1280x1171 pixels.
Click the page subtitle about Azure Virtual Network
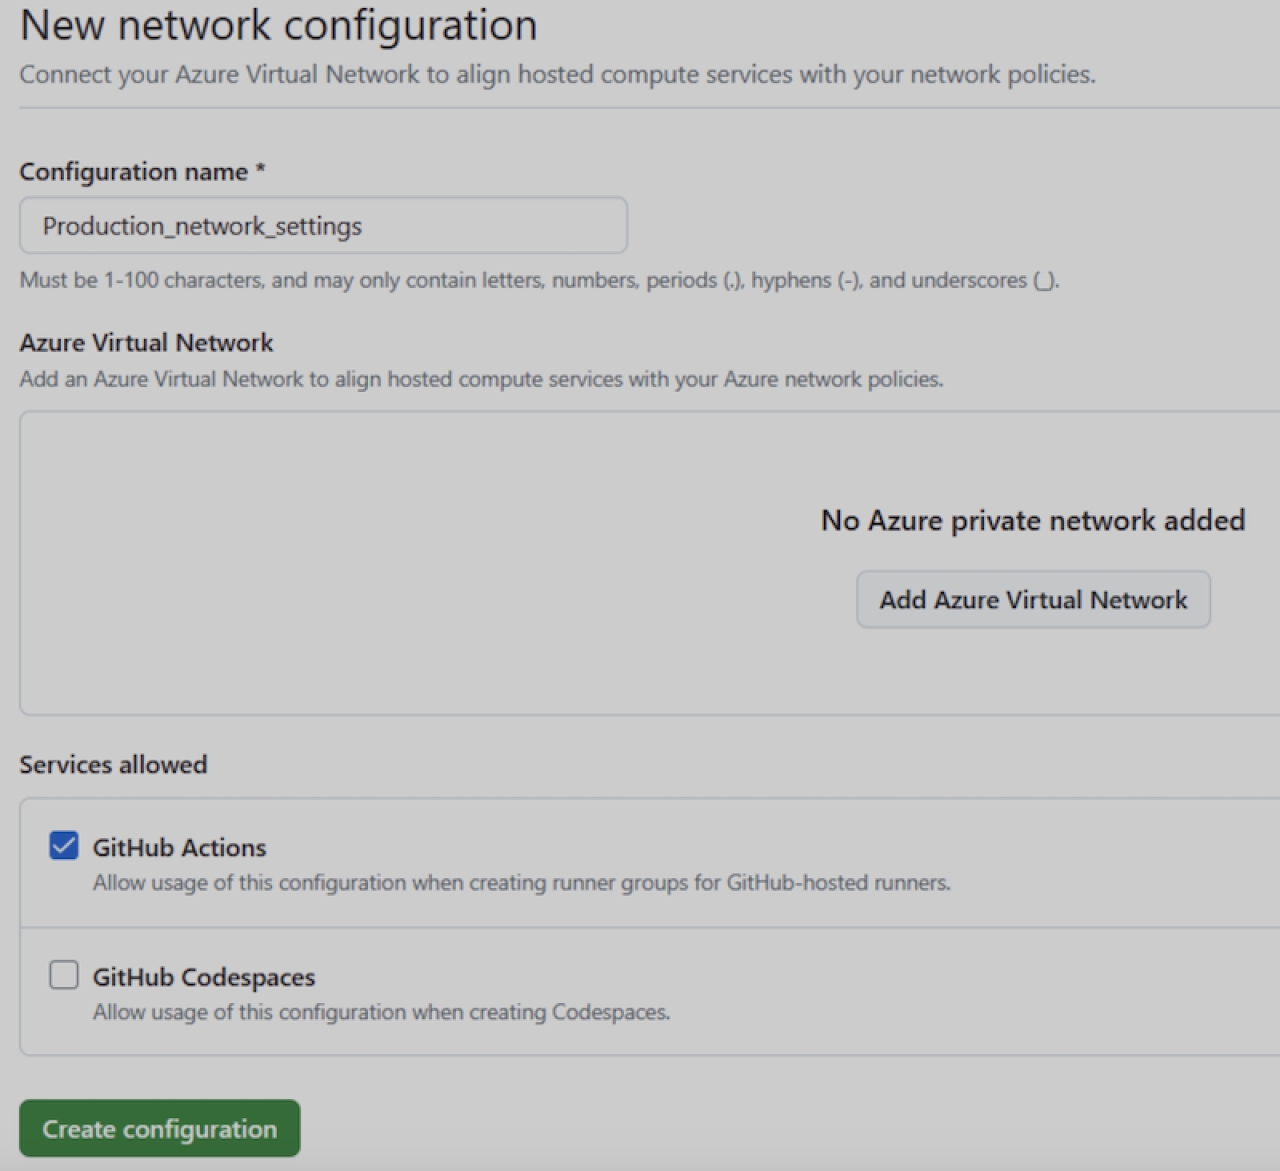click(x=557, y=75)
